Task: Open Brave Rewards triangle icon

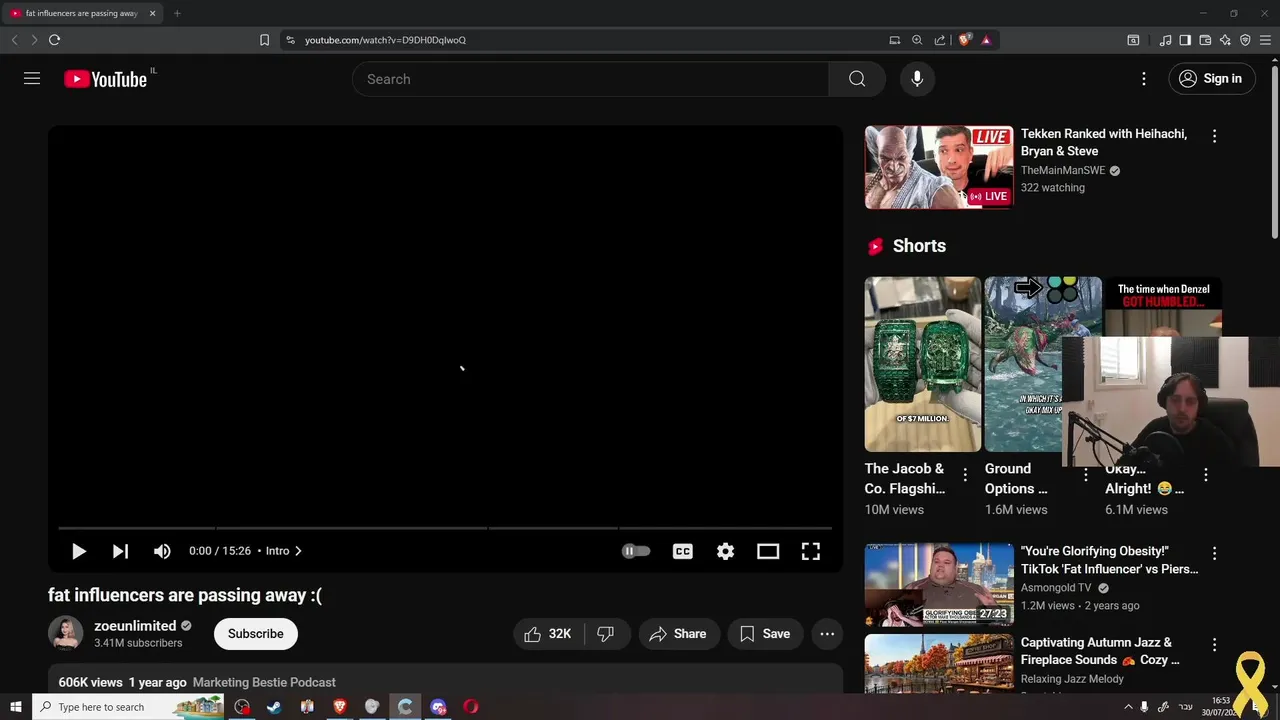Action: tap(986, 40)
